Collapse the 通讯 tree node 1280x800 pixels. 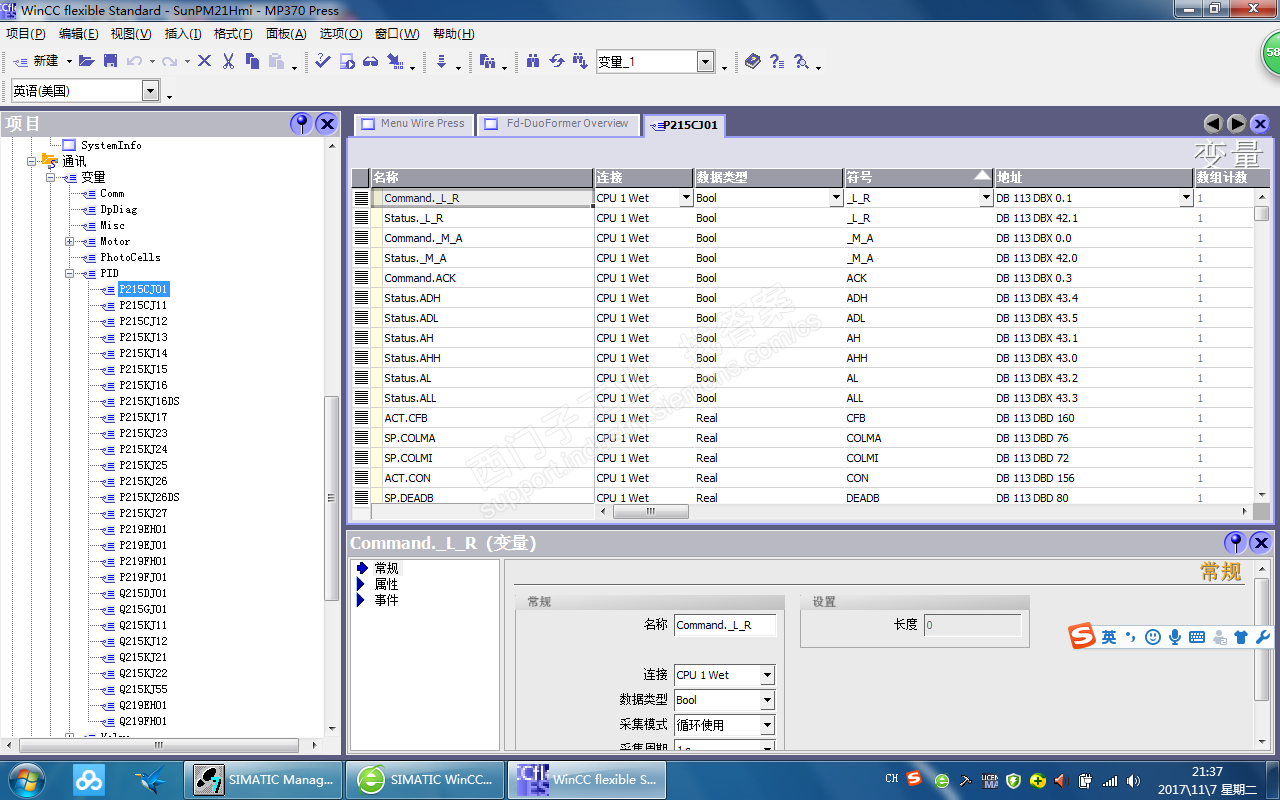click(31, 161)
